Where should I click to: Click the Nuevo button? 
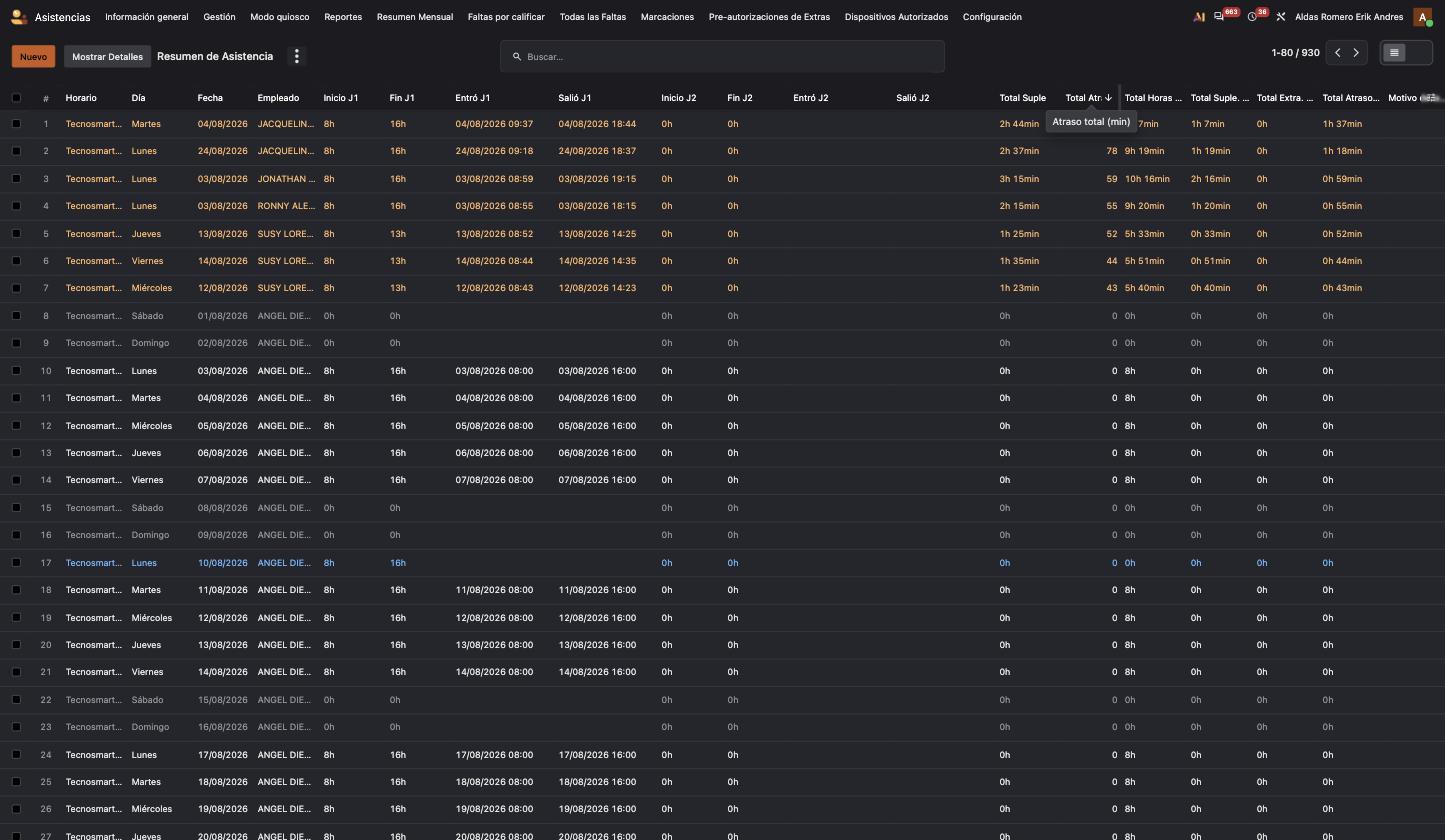[33, 56]
